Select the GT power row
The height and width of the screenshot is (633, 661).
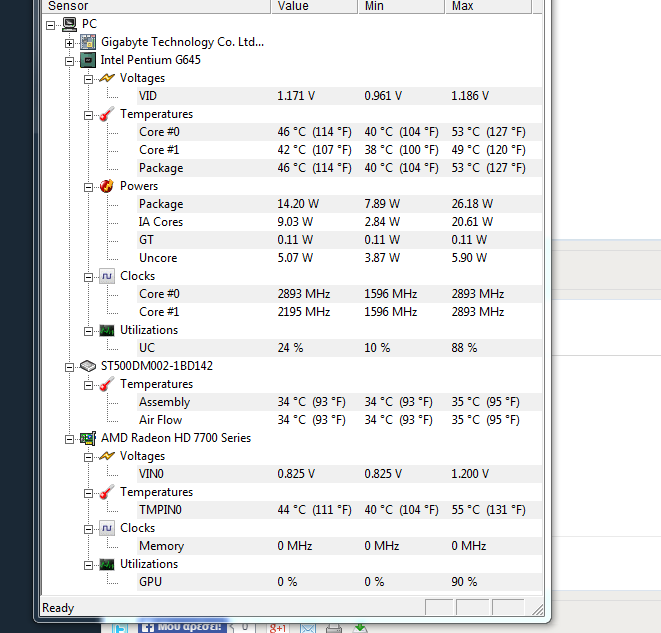[x=339, y=240]
